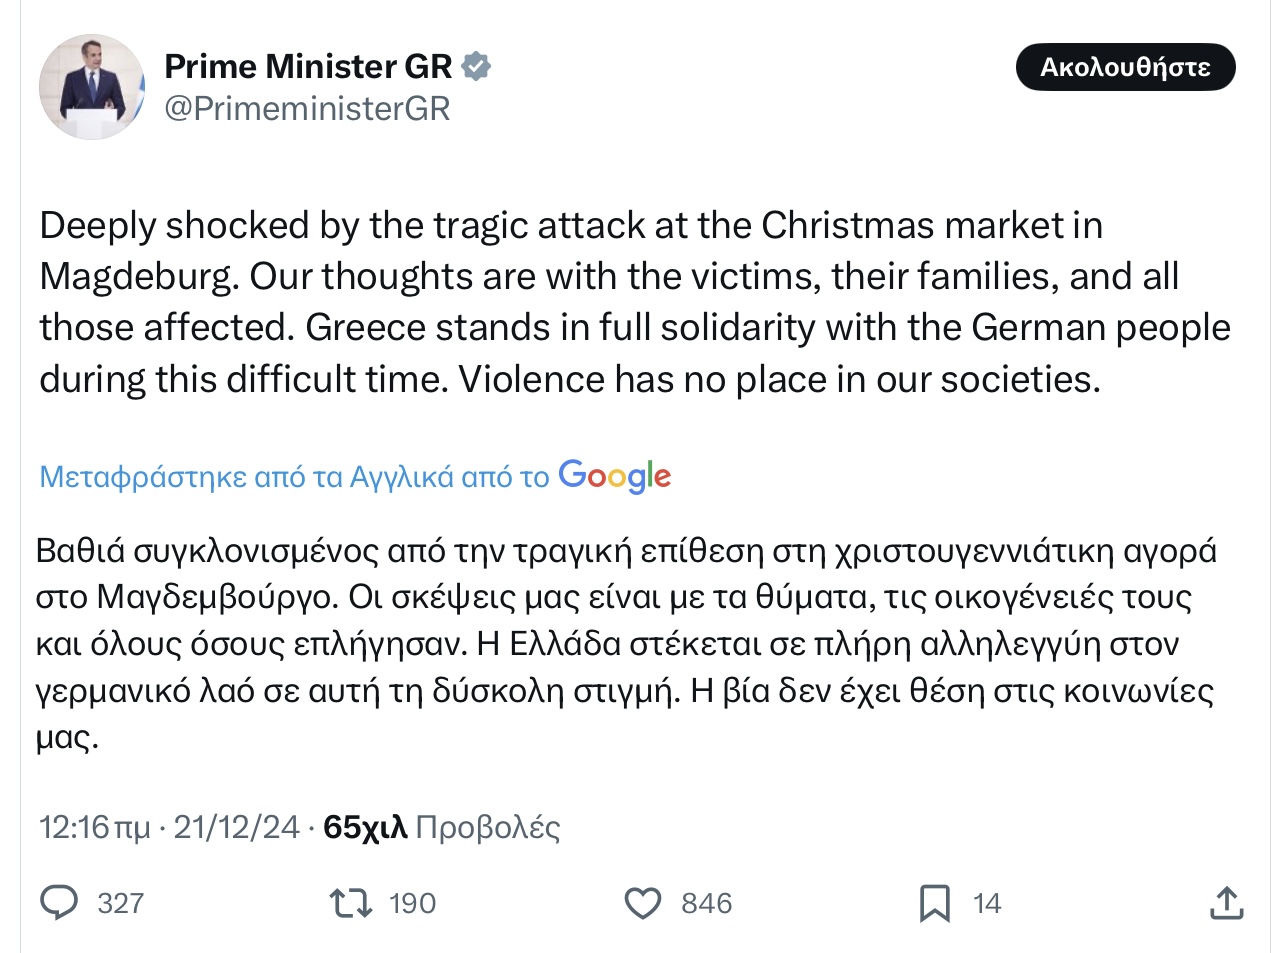Click the Μεταφράστηκε από τα Αγγλικά translation link

(294, 477)
